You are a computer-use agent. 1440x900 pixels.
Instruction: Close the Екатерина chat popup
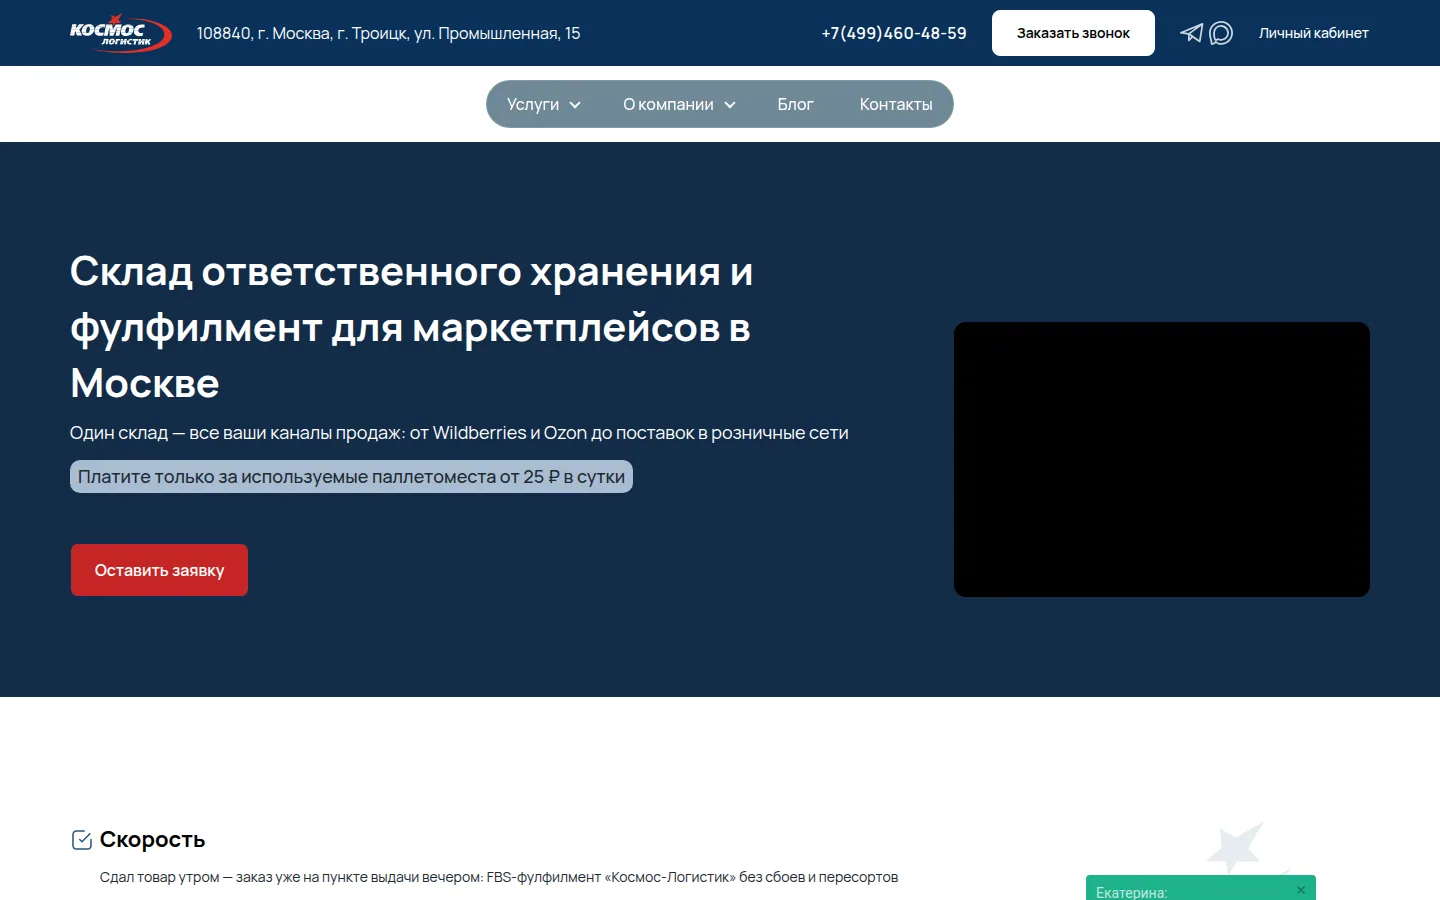1301,890
